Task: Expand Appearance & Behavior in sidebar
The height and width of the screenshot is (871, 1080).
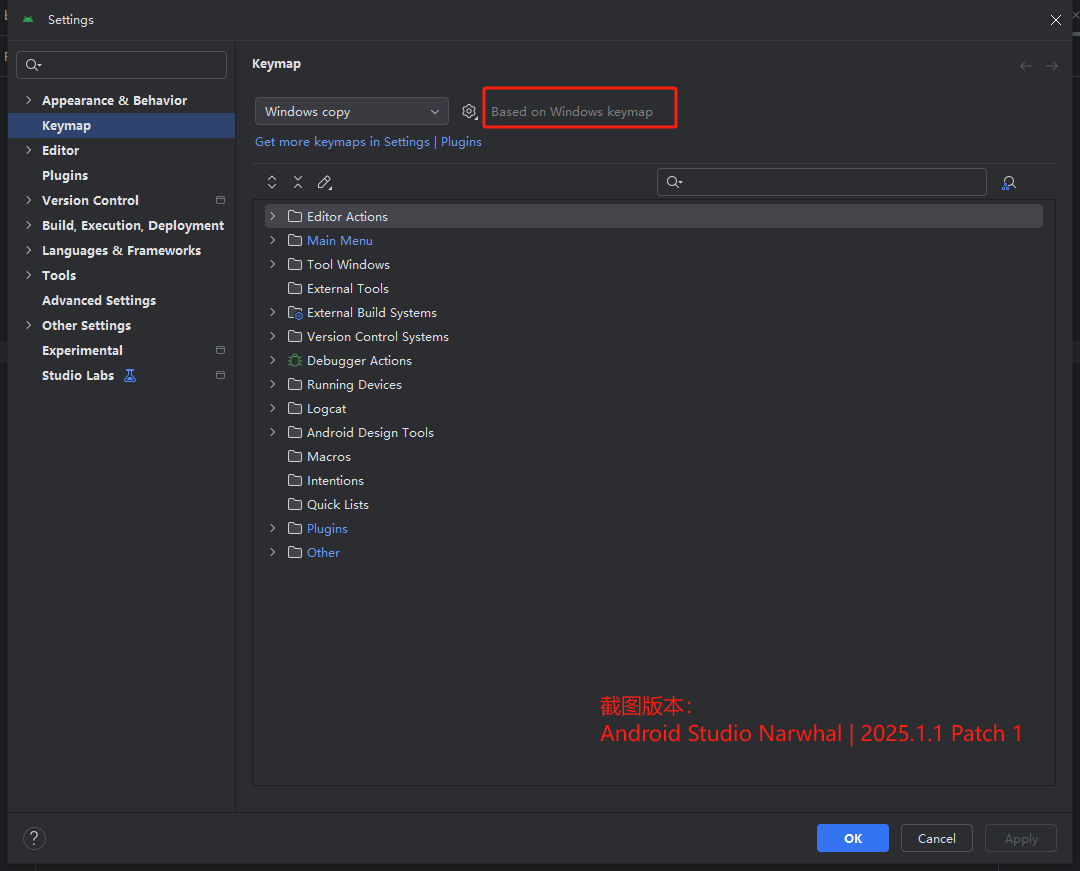Action: 28,100
